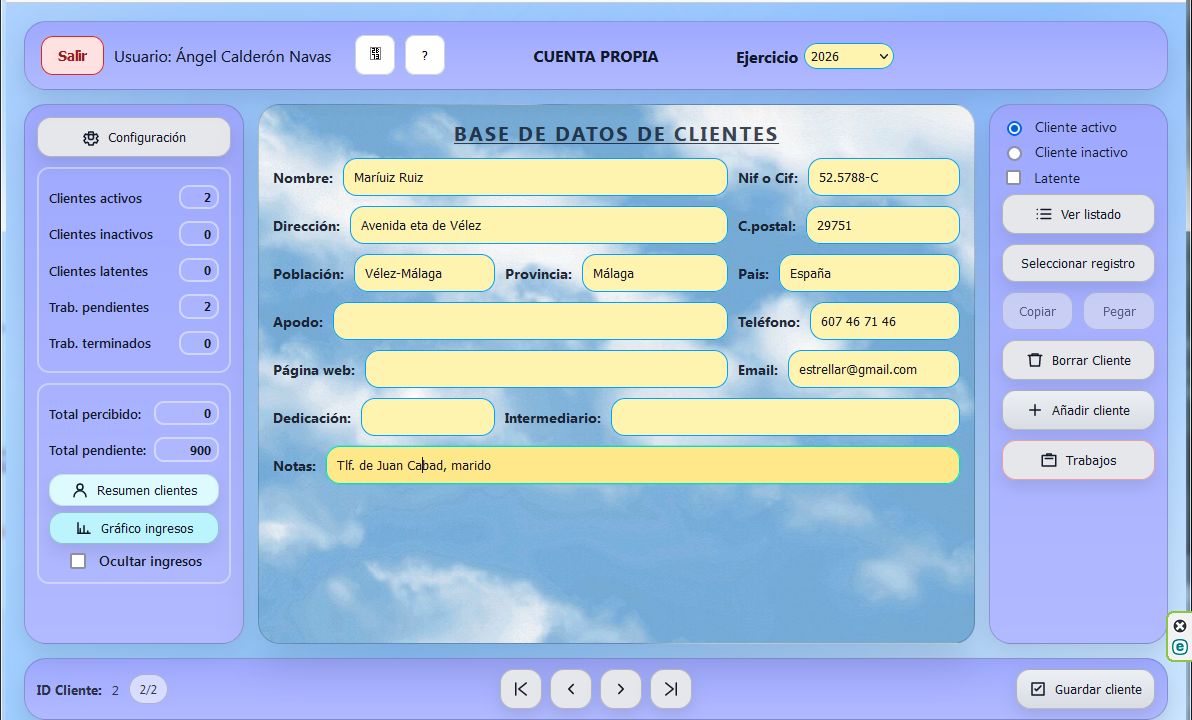Open help with the question mark button

(x=425, y=55)
